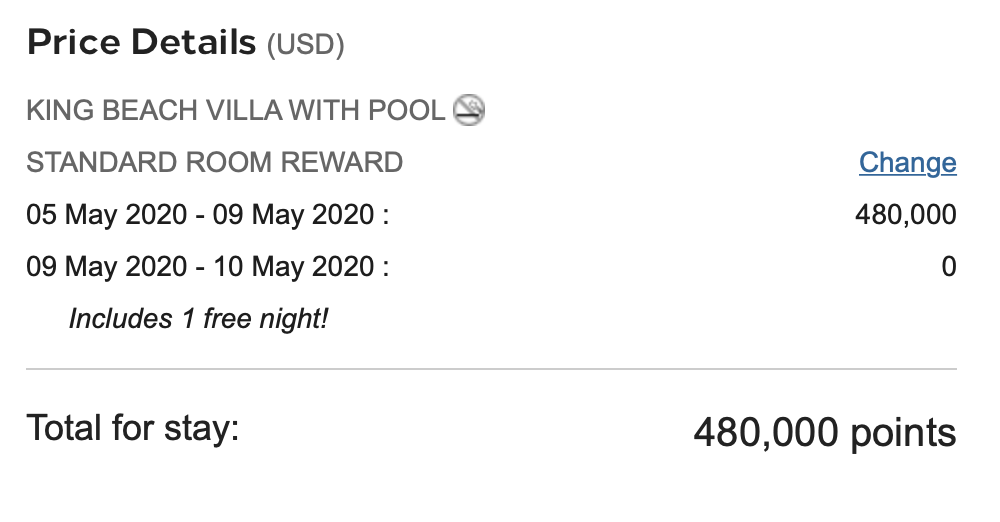
Task: Select the Total for stay label
Action: pyautogui.click(x=133, y=428)
